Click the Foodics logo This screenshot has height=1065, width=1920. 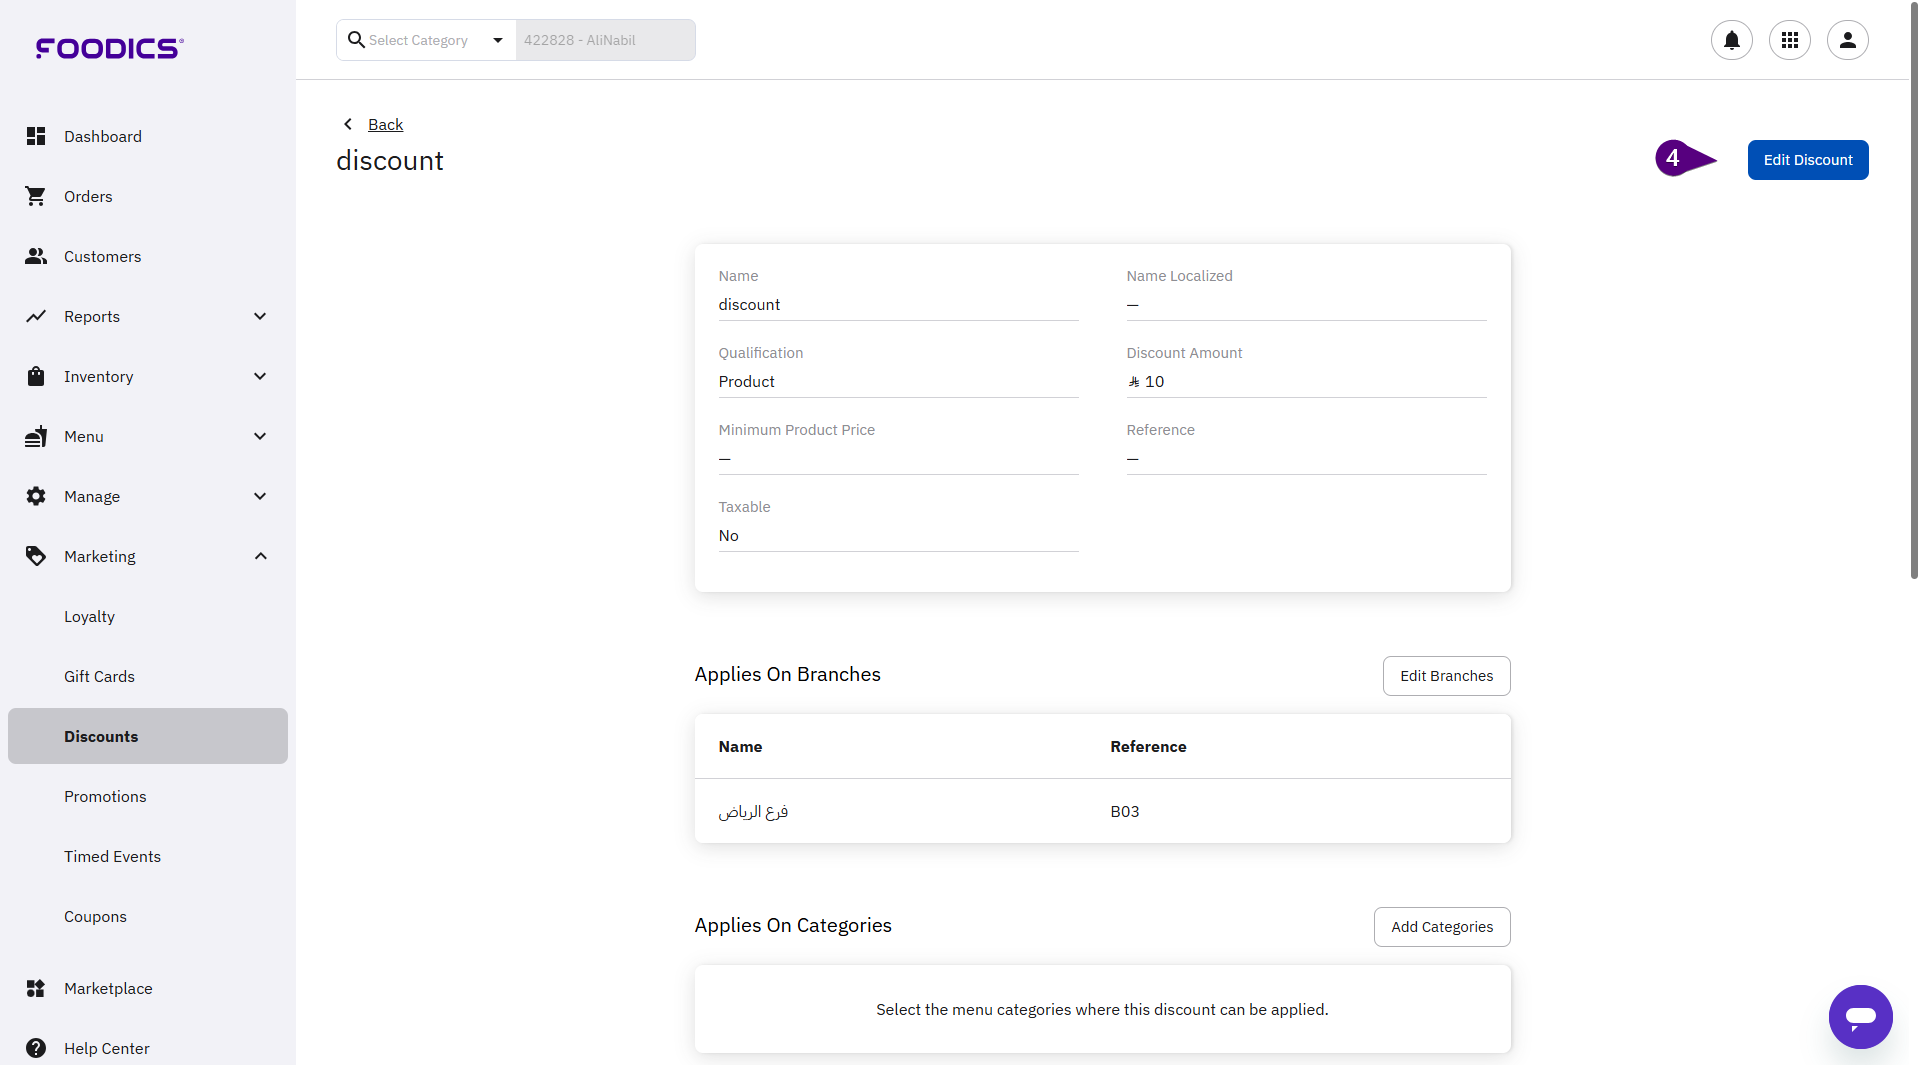(110, 48)
